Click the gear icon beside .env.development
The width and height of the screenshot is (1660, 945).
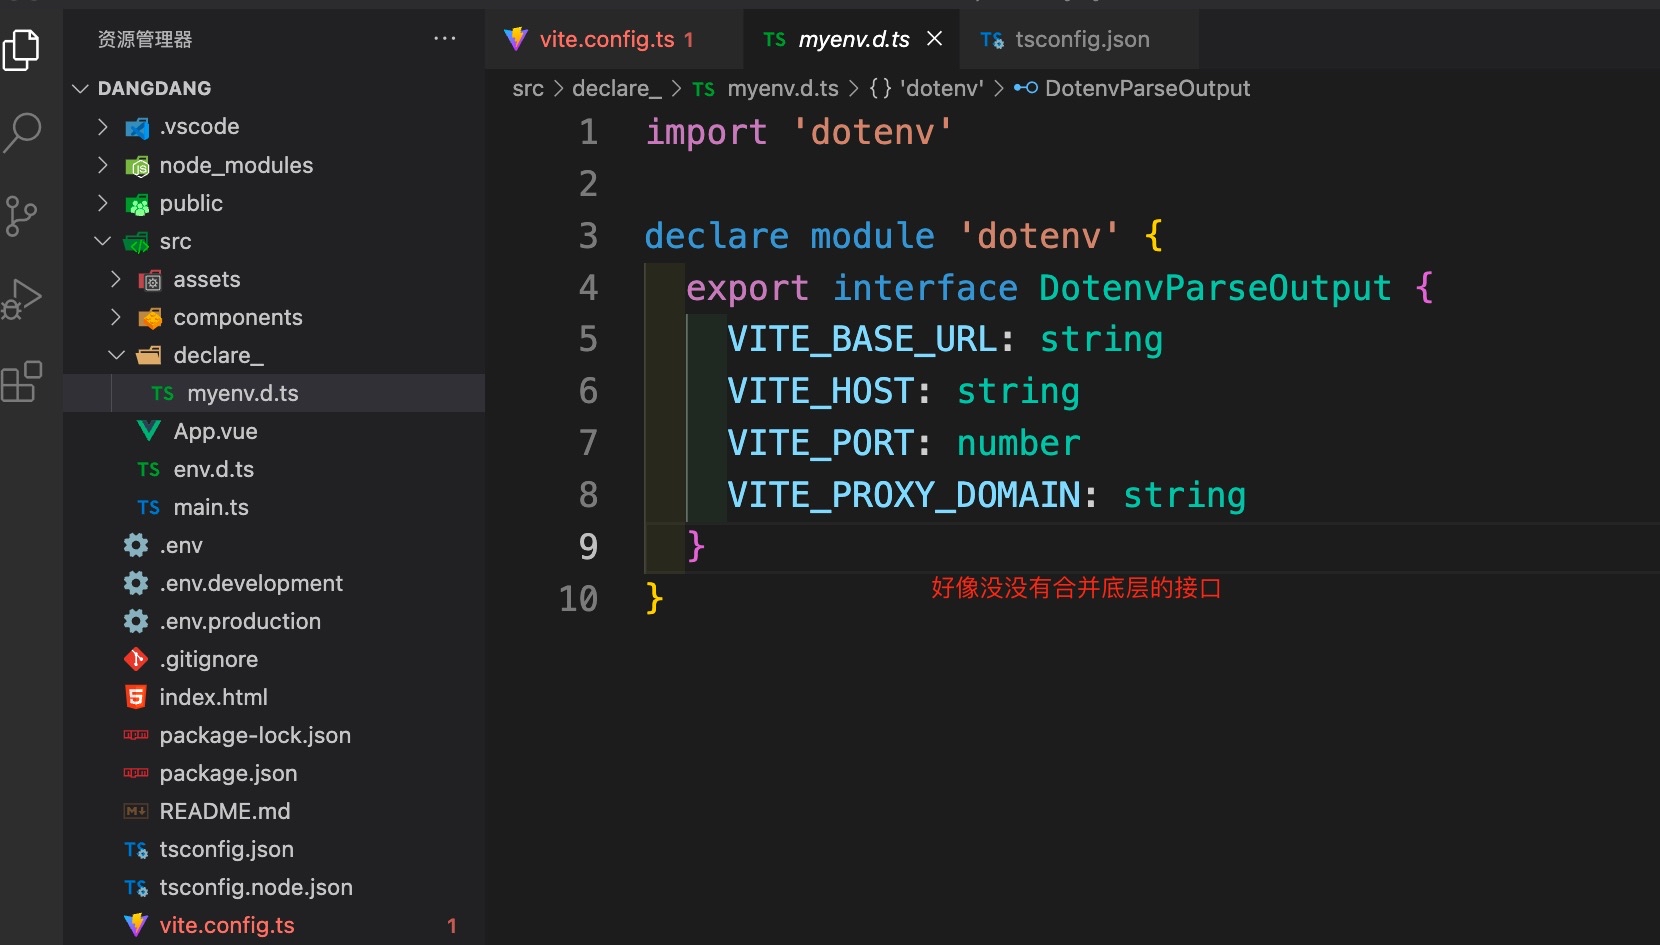(136, 583)
